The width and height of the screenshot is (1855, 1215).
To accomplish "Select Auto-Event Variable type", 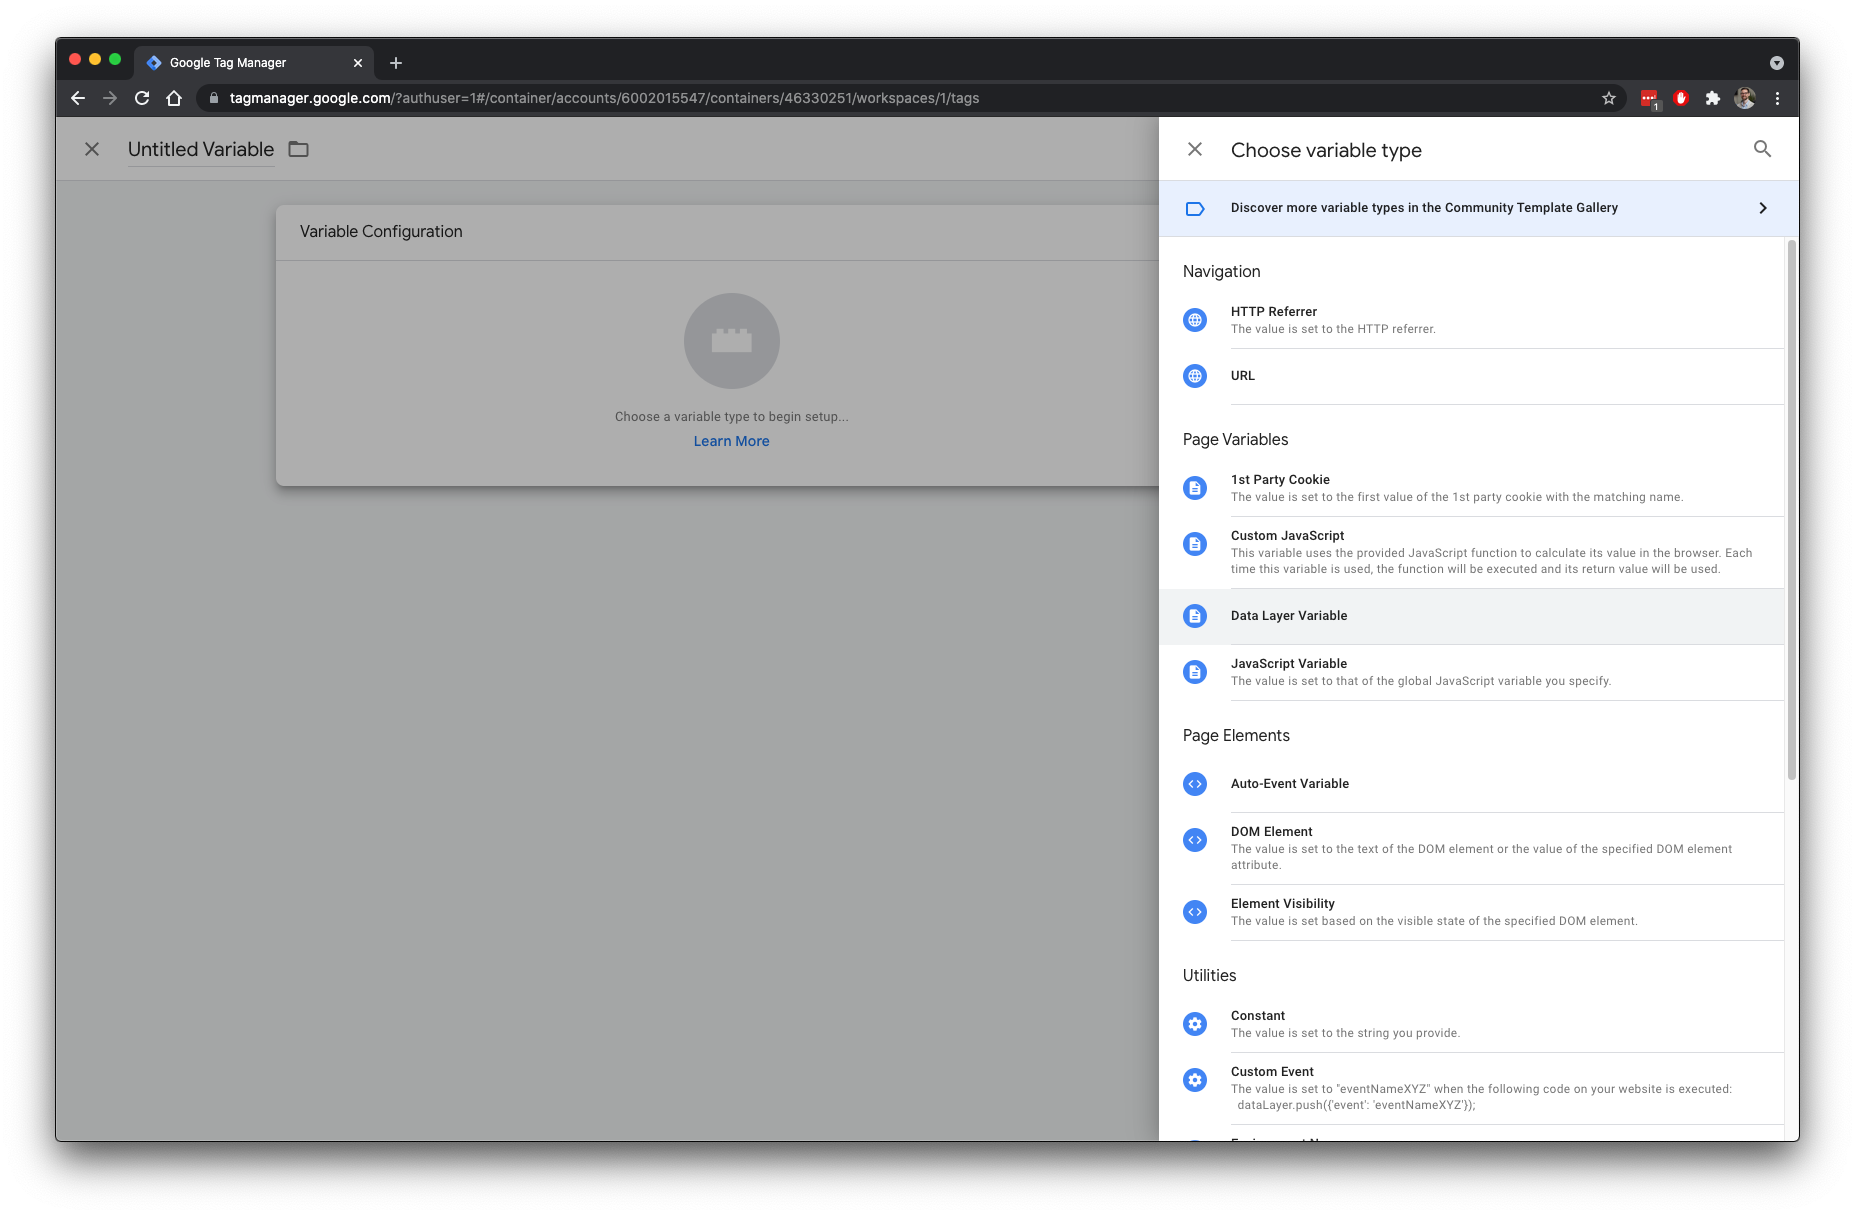I will [1472, 784].
